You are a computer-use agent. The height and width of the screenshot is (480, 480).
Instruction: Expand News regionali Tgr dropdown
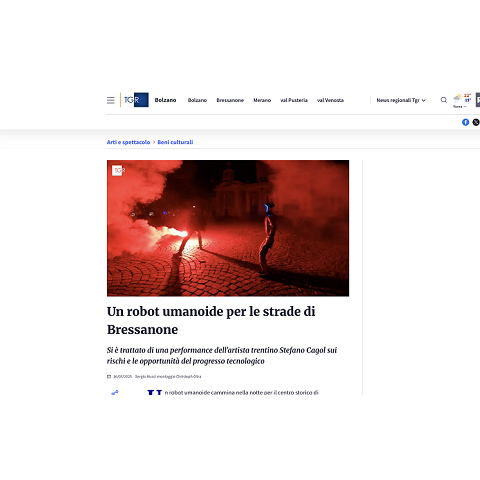tap(401, 100)
